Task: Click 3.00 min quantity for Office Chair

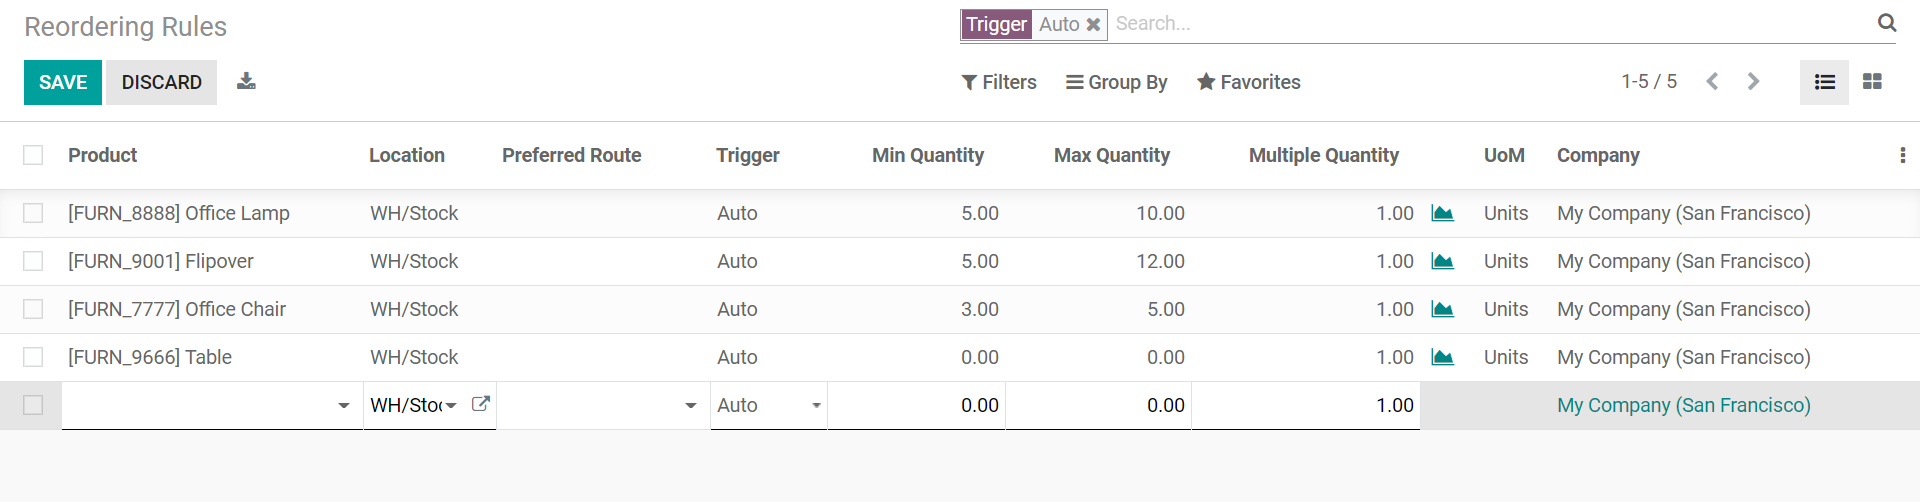Action: coord(980,309)
